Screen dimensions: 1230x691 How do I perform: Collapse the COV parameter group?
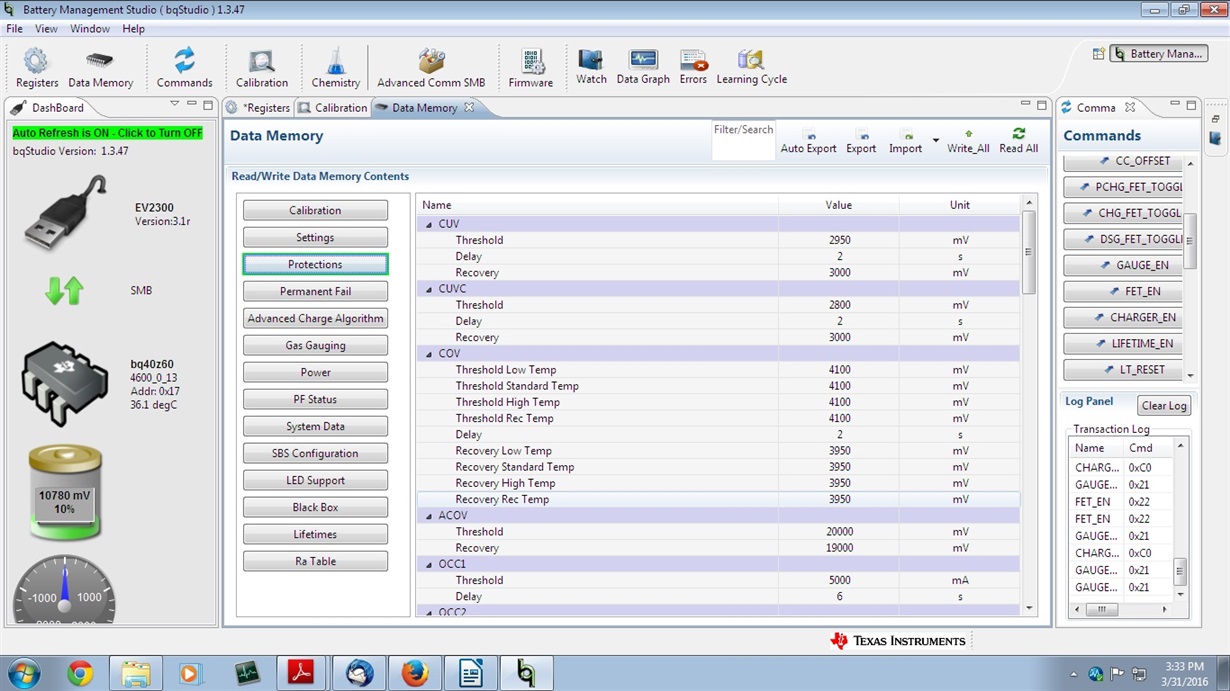(429, 354)
